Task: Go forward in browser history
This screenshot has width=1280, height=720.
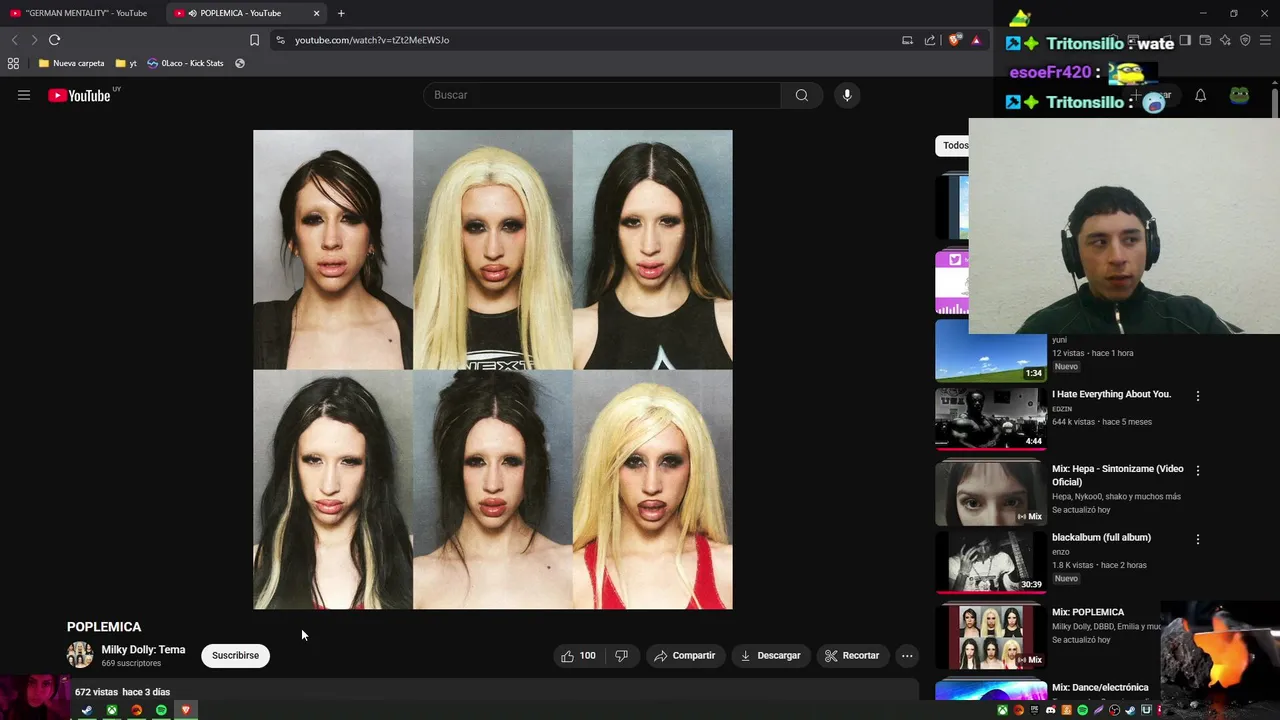Action: tap(34, 40)
